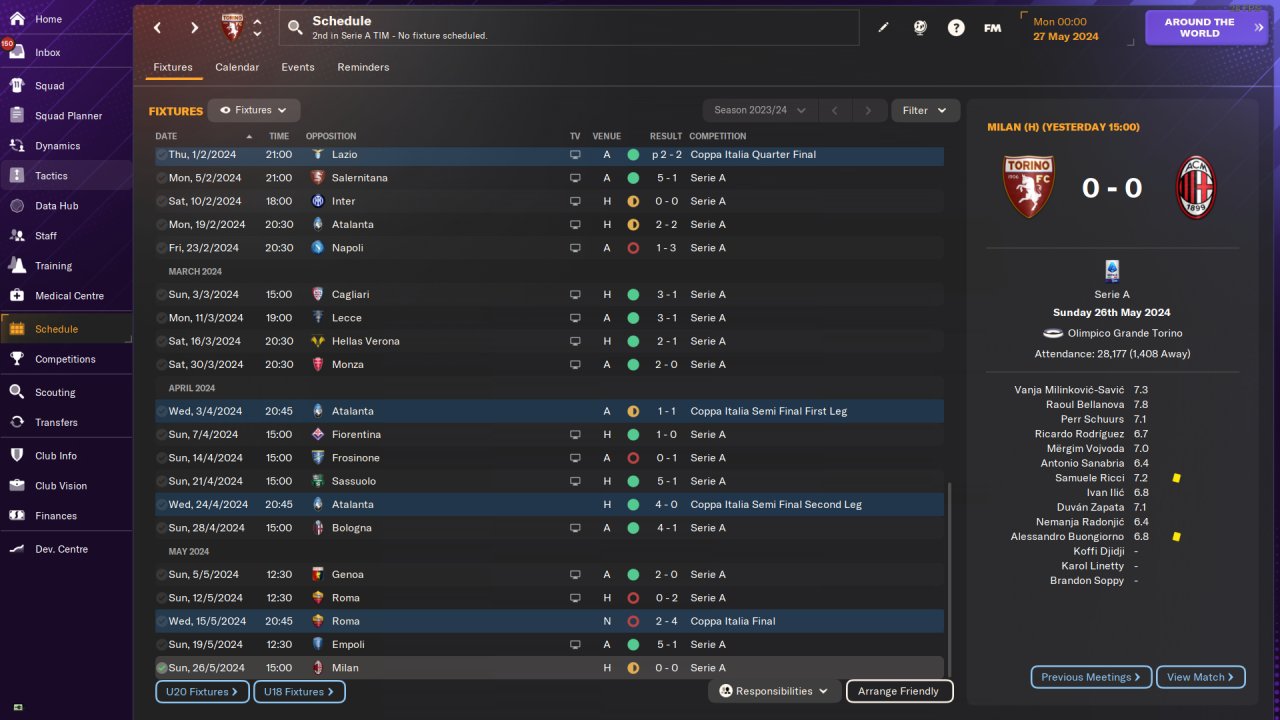Open the Season 2023/24 dropdown
The width and height of the screenshot is (1280, 720).
tap(760, 110)
